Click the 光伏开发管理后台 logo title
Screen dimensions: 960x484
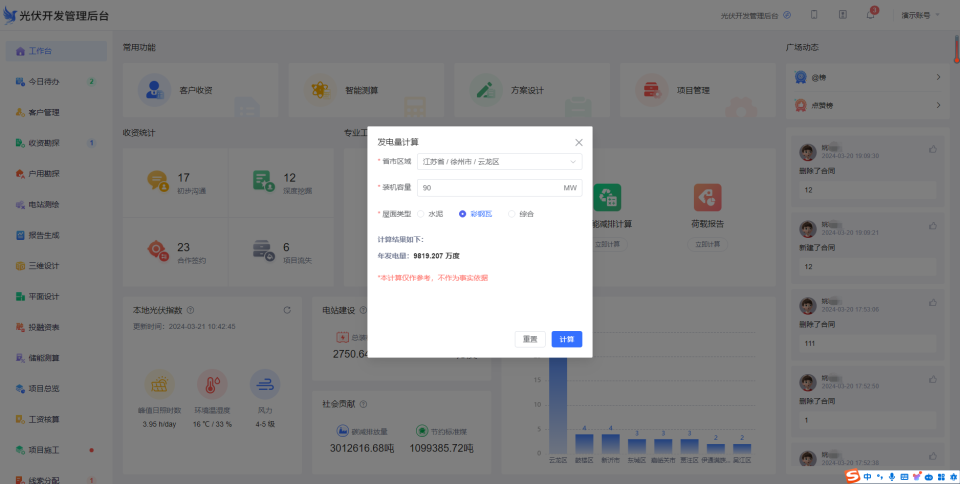click(64, 16)
